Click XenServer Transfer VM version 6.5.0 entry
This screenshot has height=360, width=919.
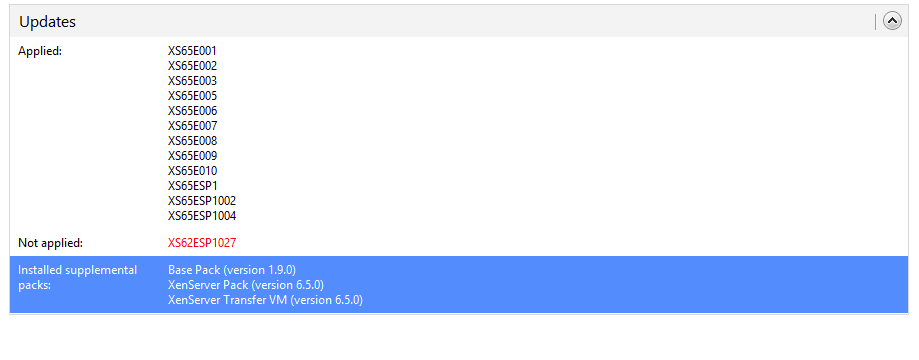pos(266,301)
